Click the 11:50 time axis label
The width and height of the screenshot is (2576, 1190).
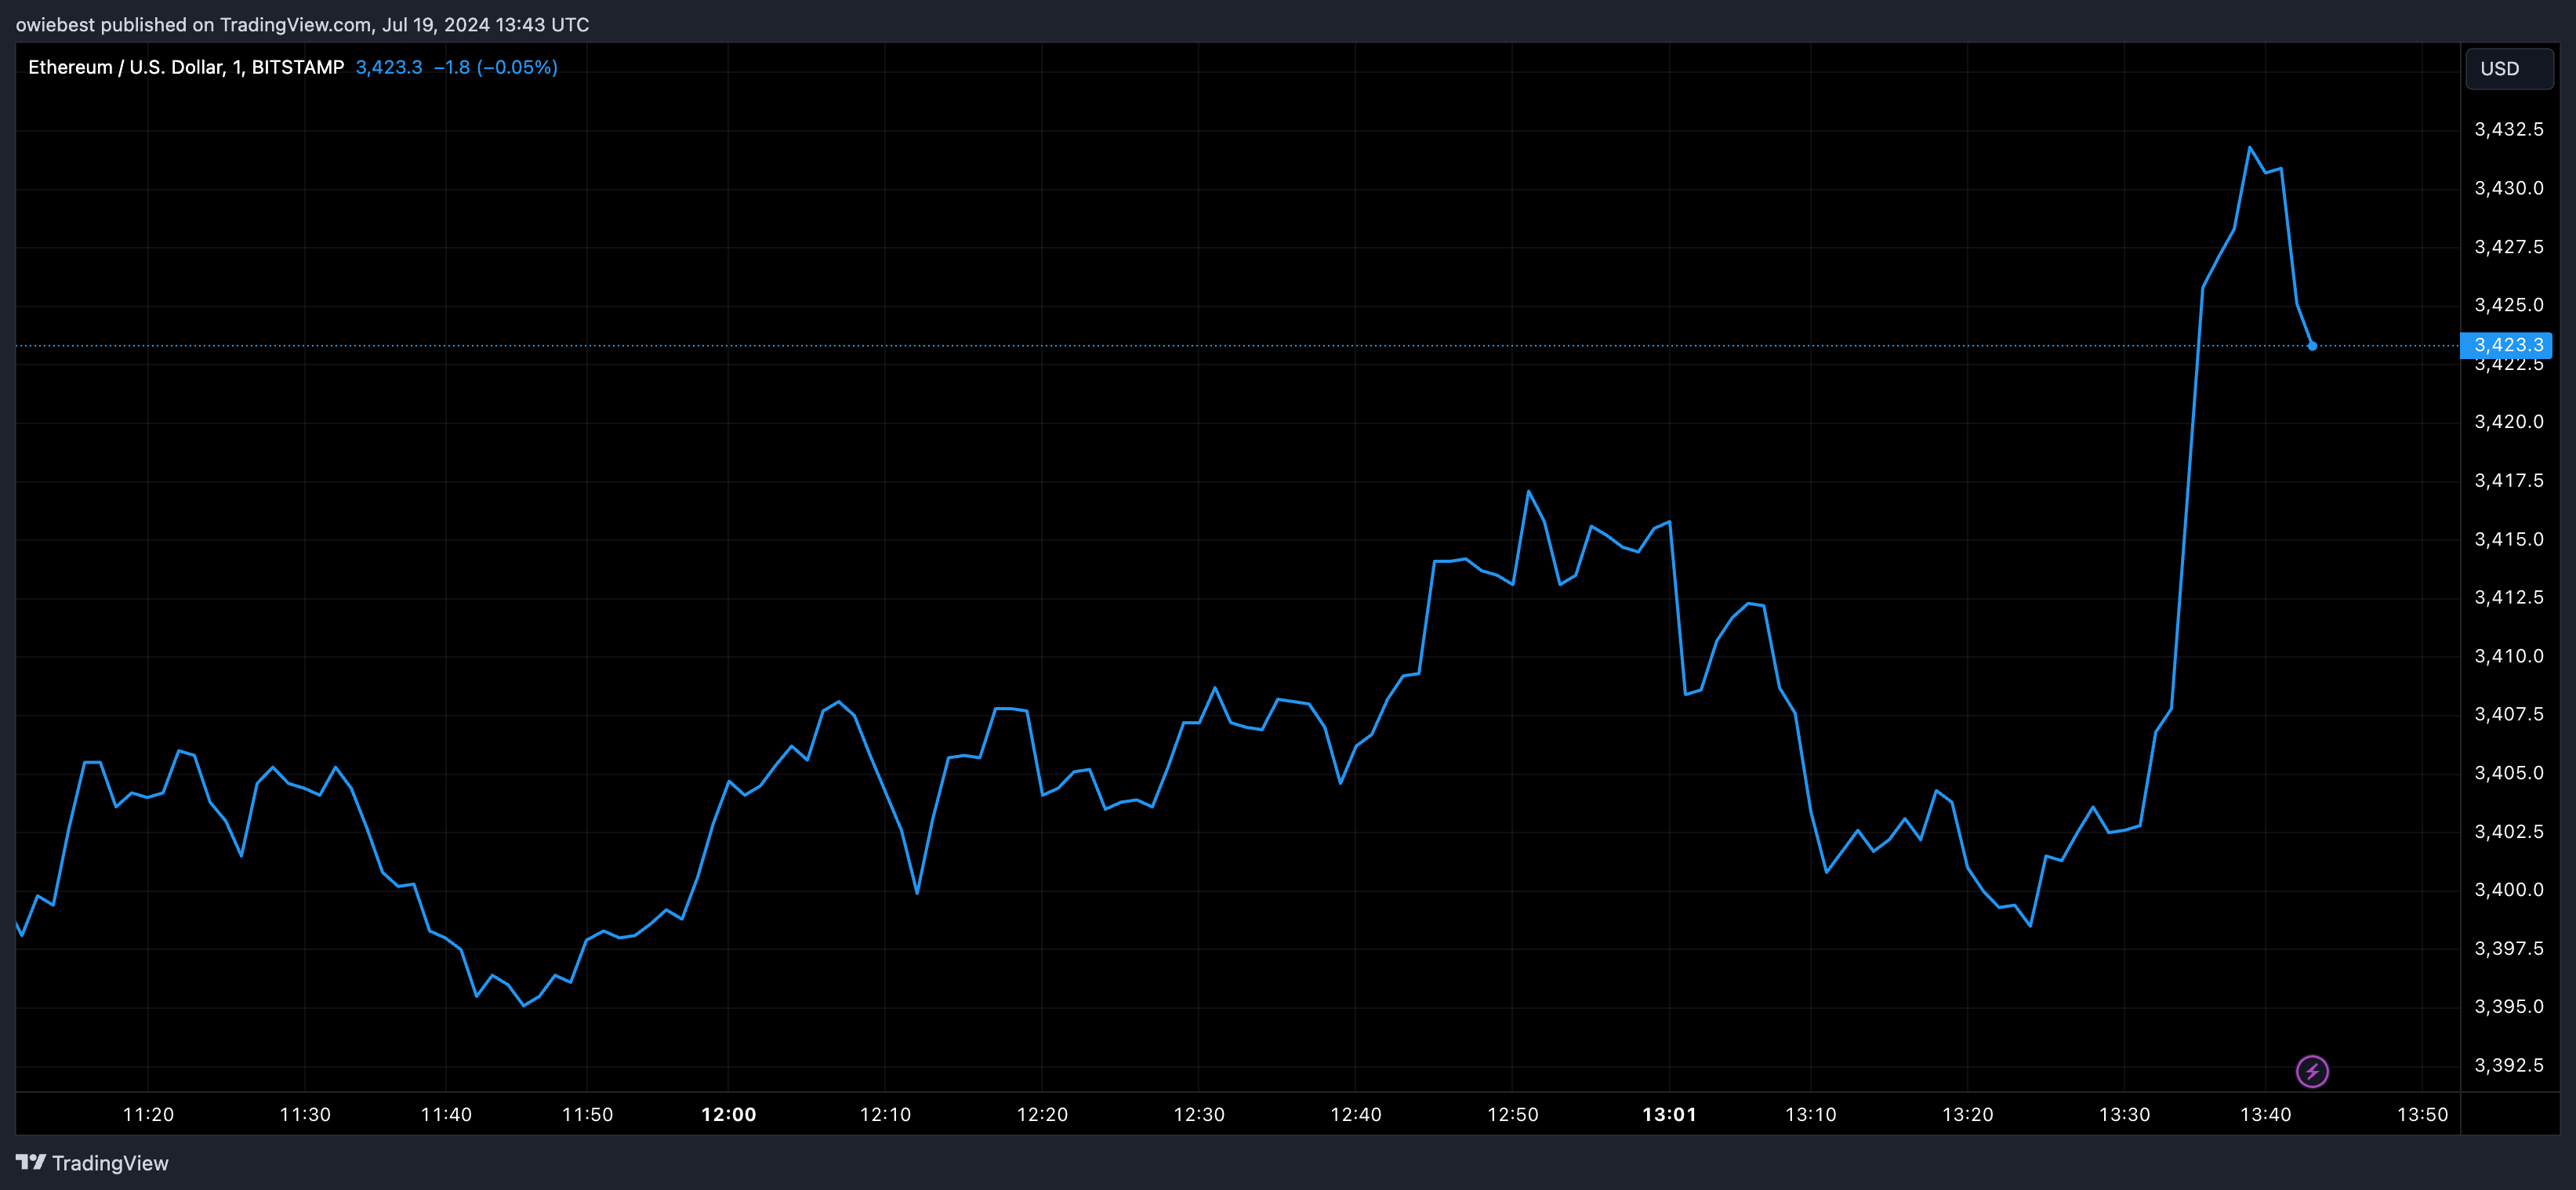pos(587,1114)
